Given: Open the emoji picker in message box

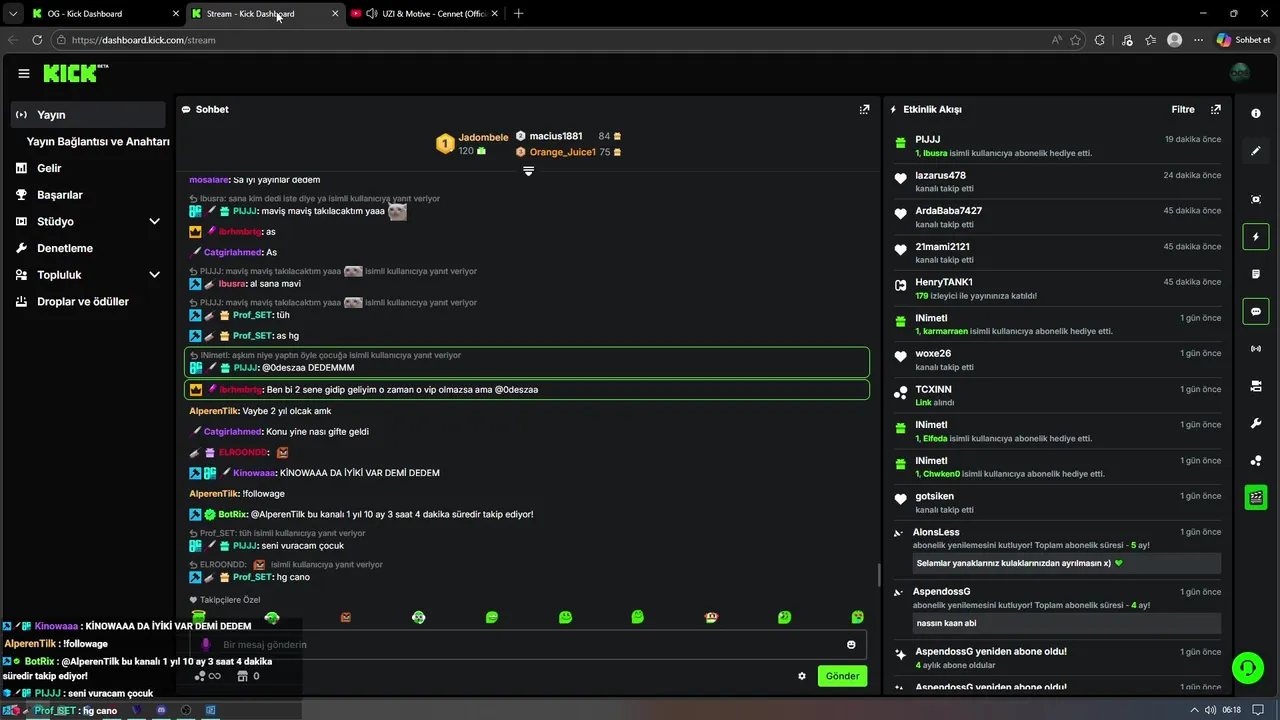Looking at the screenshot, I should (851, 645).
